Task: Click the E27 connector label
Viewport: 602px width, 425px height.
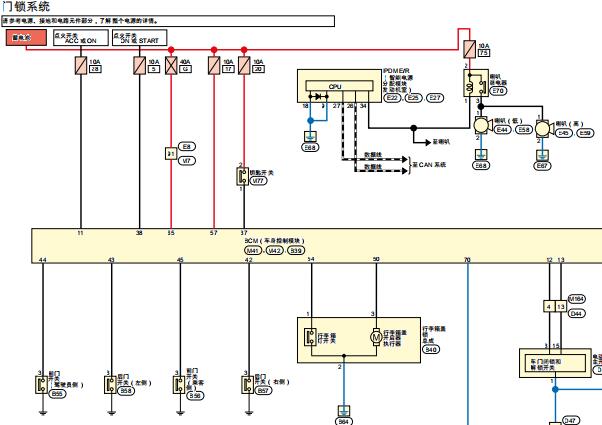Action: coord(435,98)
